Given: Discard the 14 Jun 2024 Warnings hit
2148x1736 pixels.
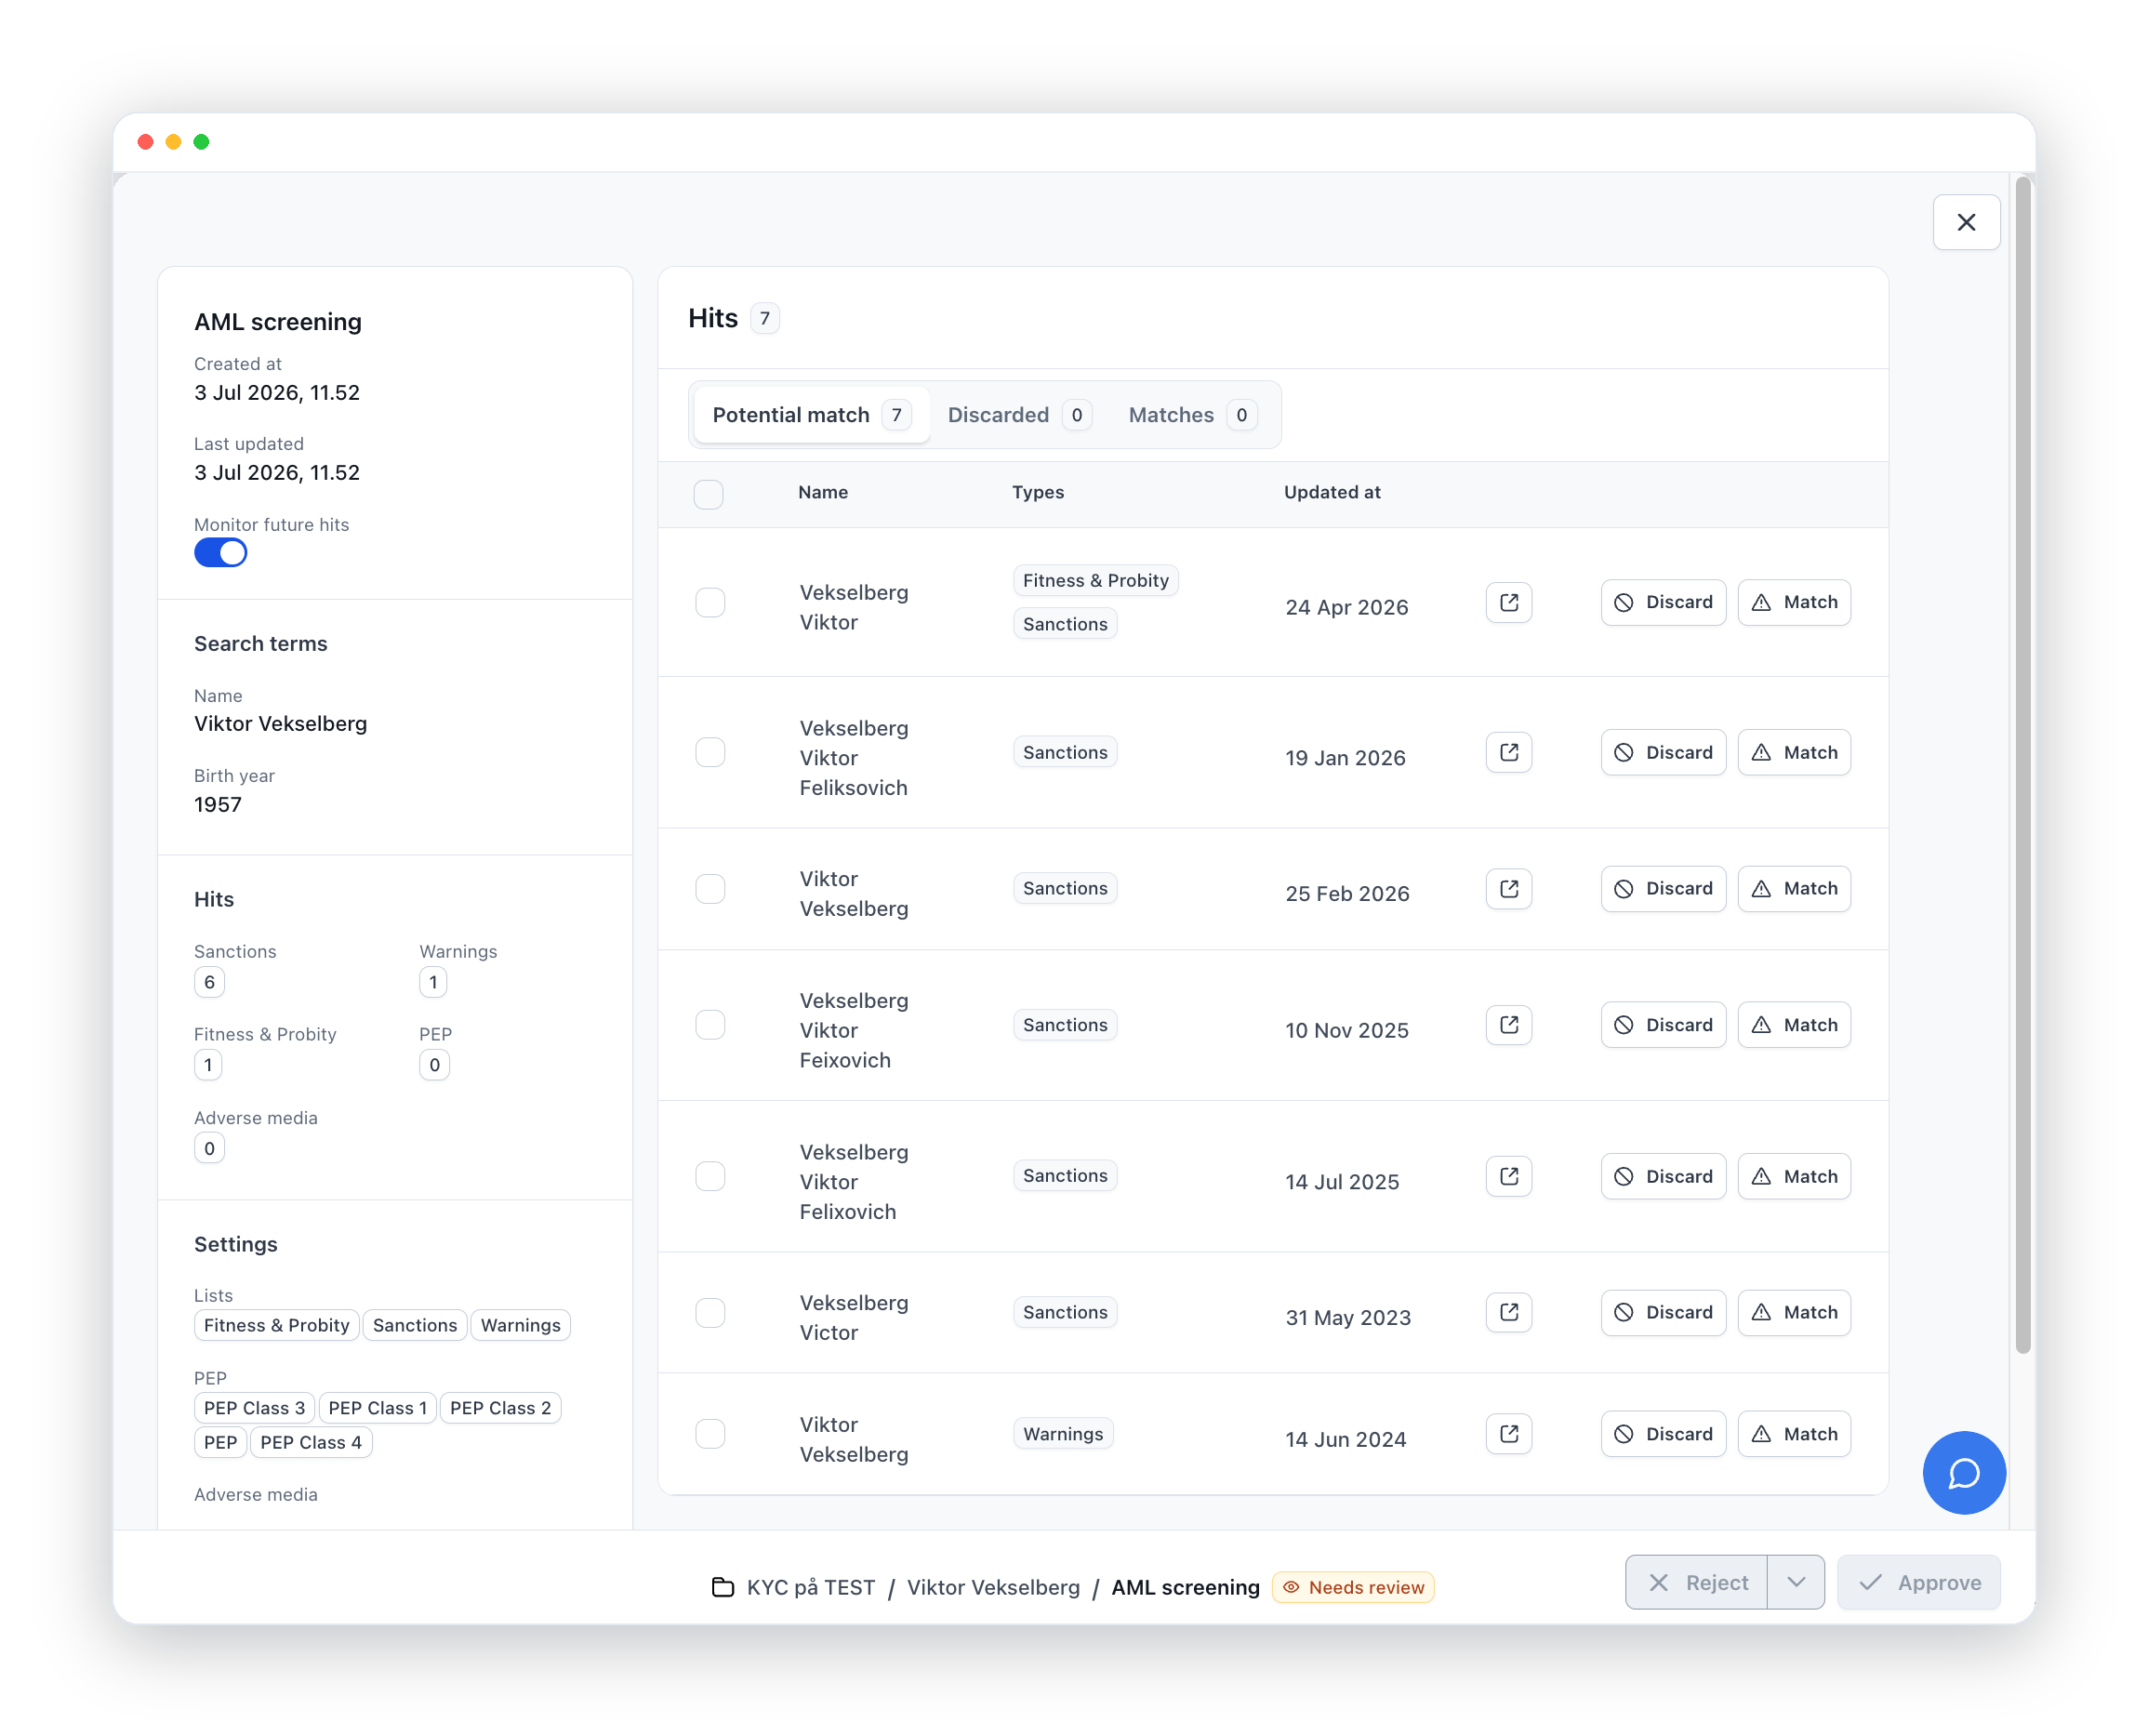Looking at the screenshot, I should coord(1662,1433).
